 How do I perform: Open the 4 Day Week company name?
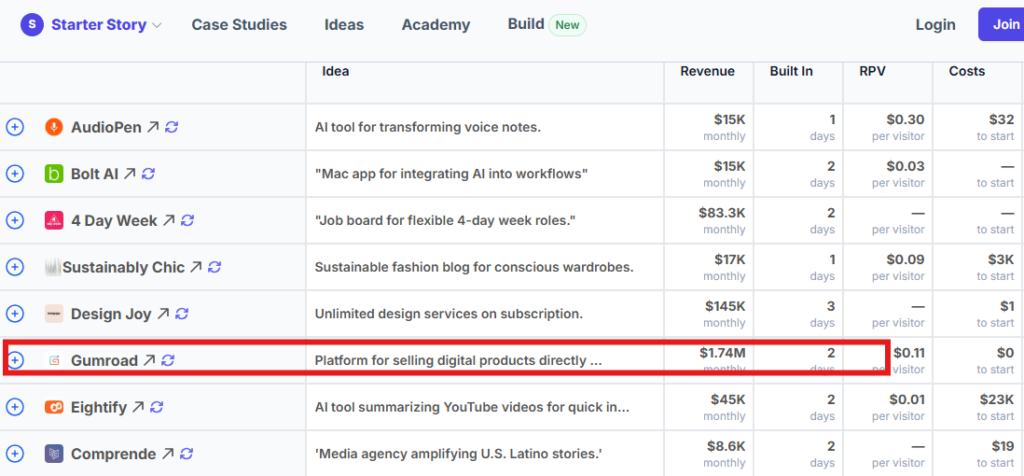114,221
